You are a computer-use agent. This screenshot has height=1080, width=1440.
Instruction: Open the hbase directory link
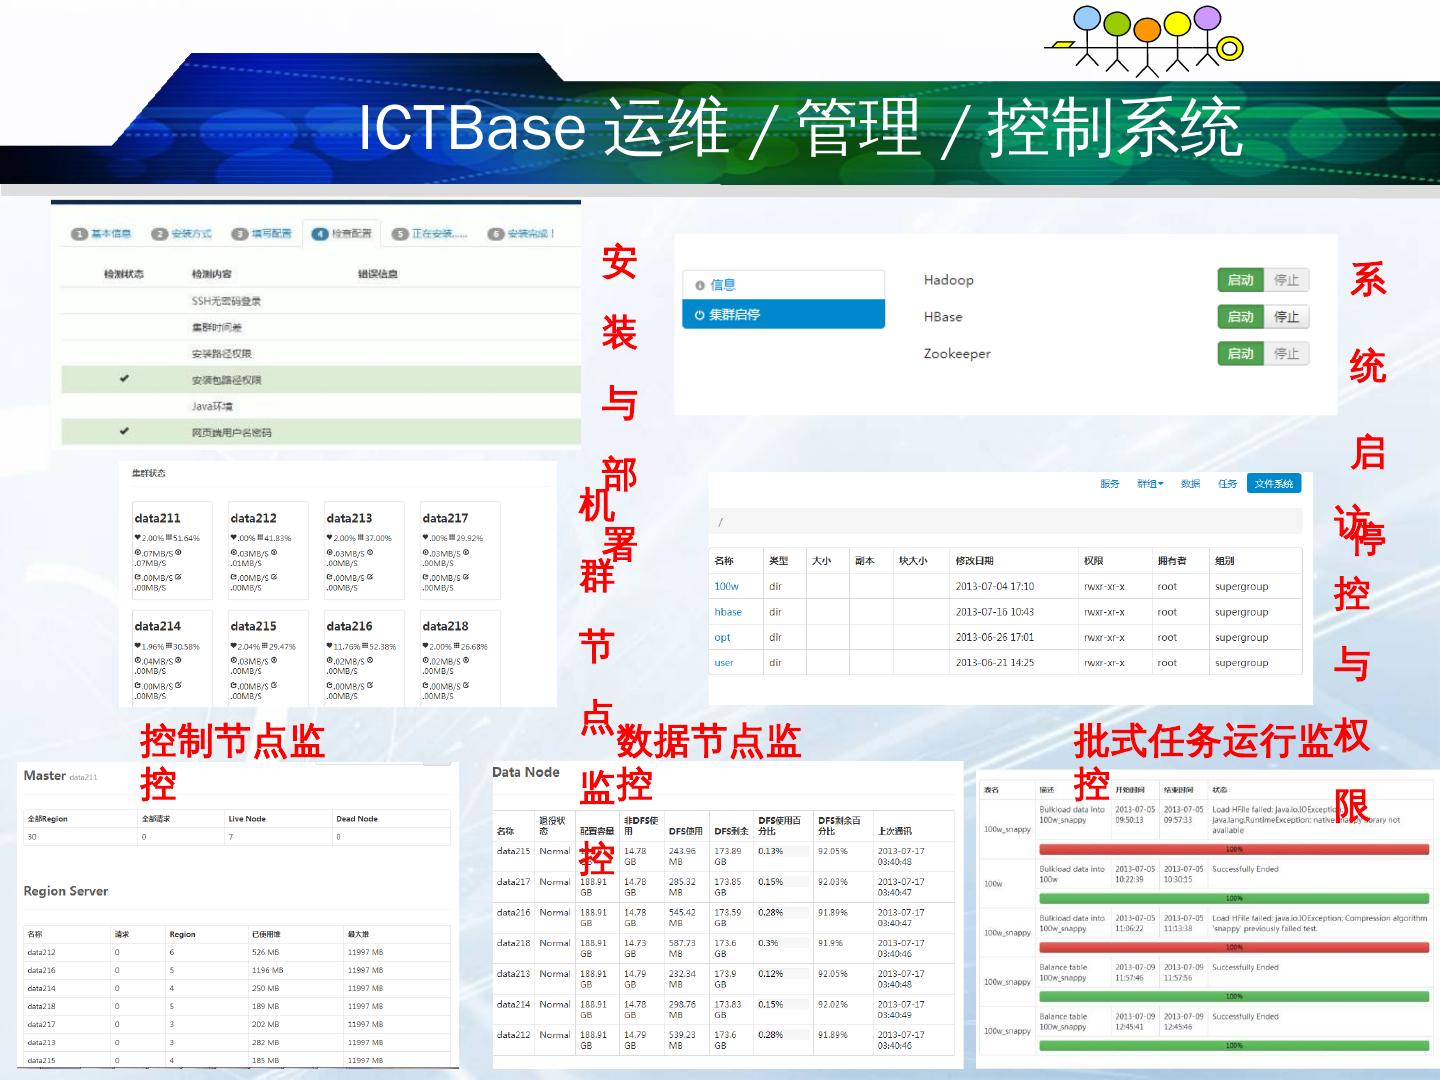tap(728, 612)
